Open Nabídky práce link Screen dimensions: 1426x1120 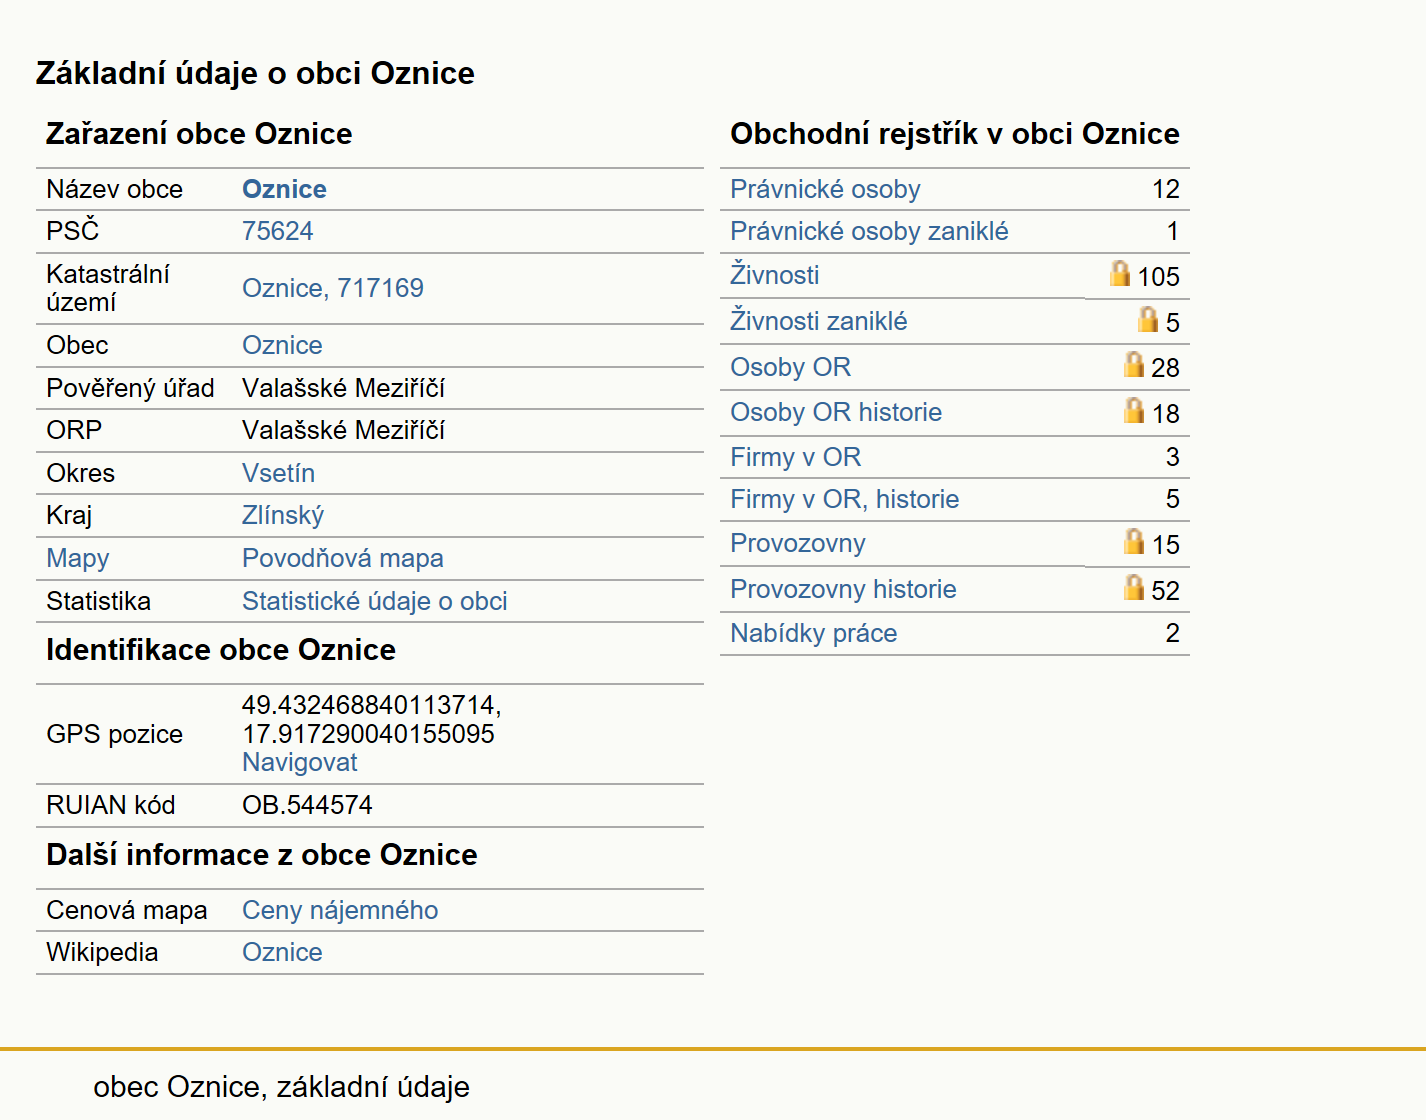(x=813, y=633)
